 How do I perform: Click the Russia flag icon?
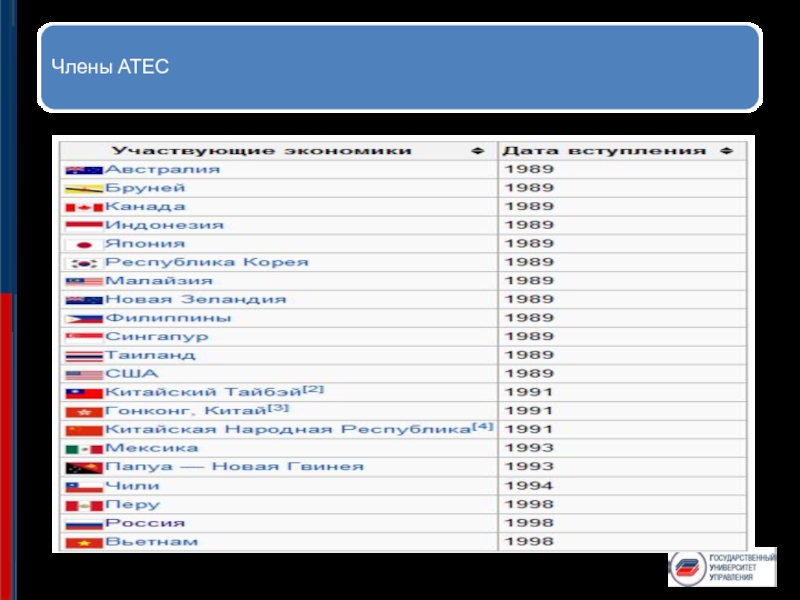(84, 524)
